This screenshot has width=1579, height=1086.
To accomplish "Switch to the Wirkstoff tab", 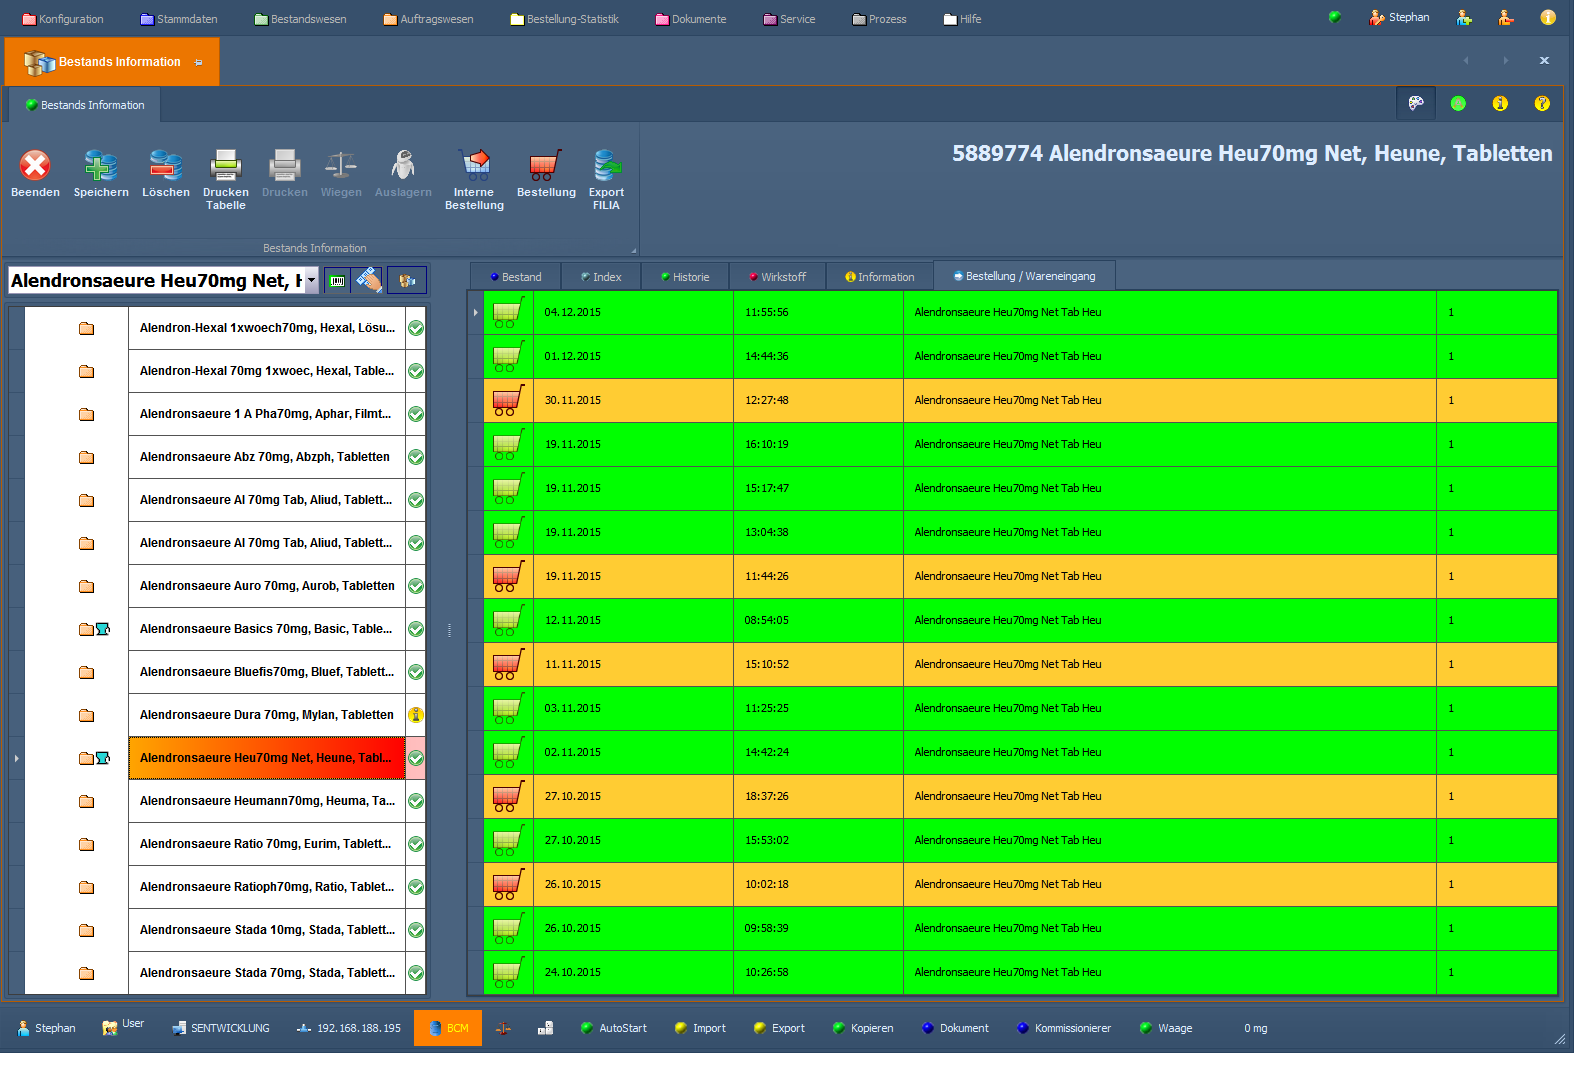I will point(777,277).
